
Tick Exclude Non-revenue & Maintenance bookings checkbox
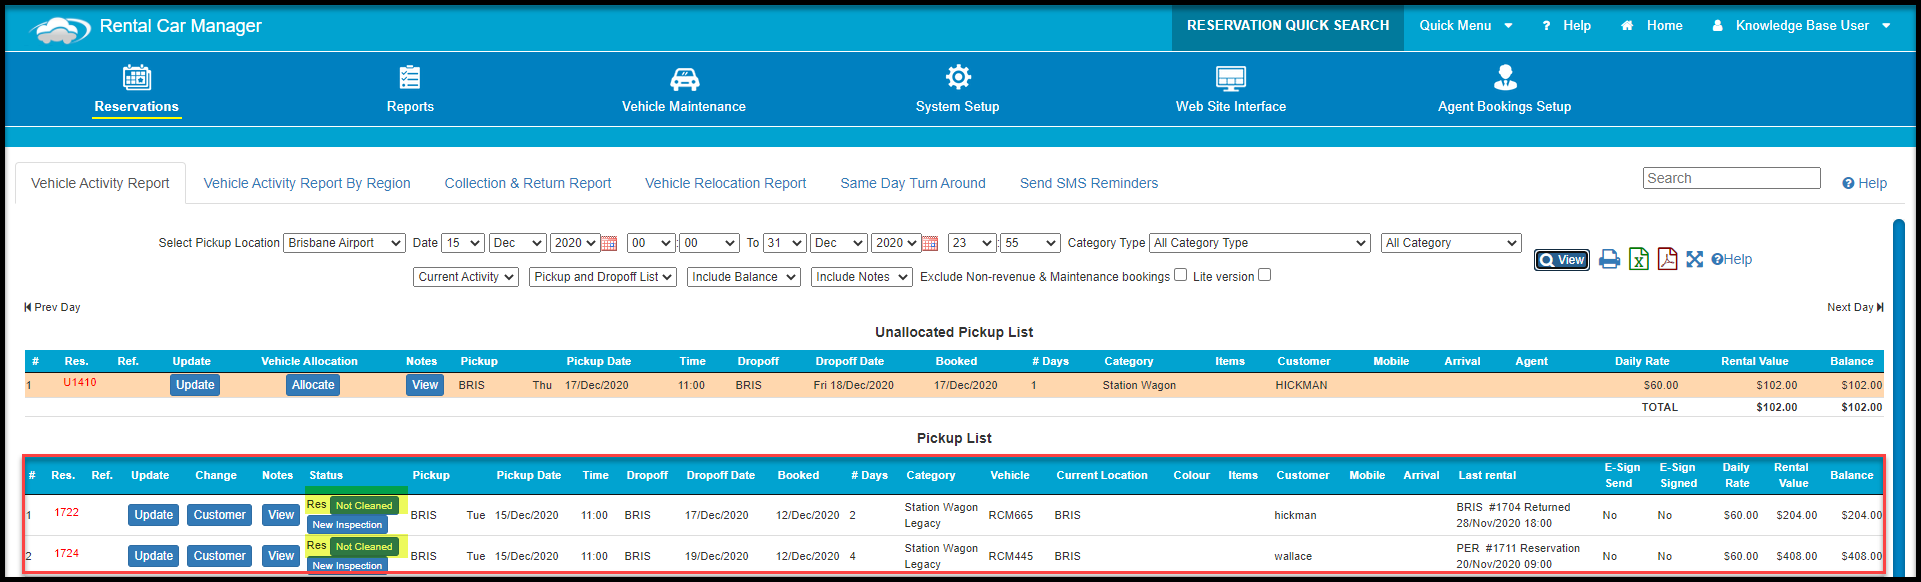(1180, 275)
